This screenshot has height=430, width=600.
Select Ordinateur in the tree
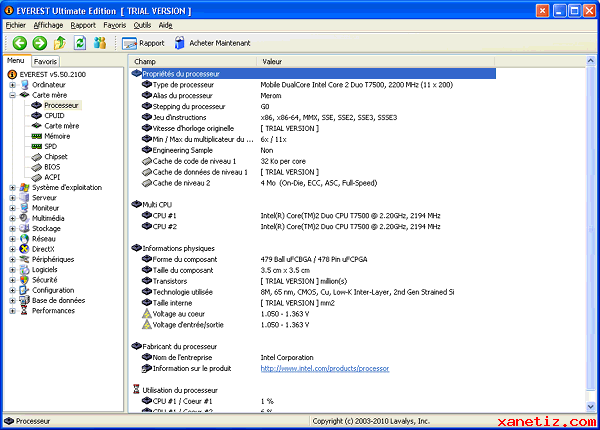coord(49,85)
